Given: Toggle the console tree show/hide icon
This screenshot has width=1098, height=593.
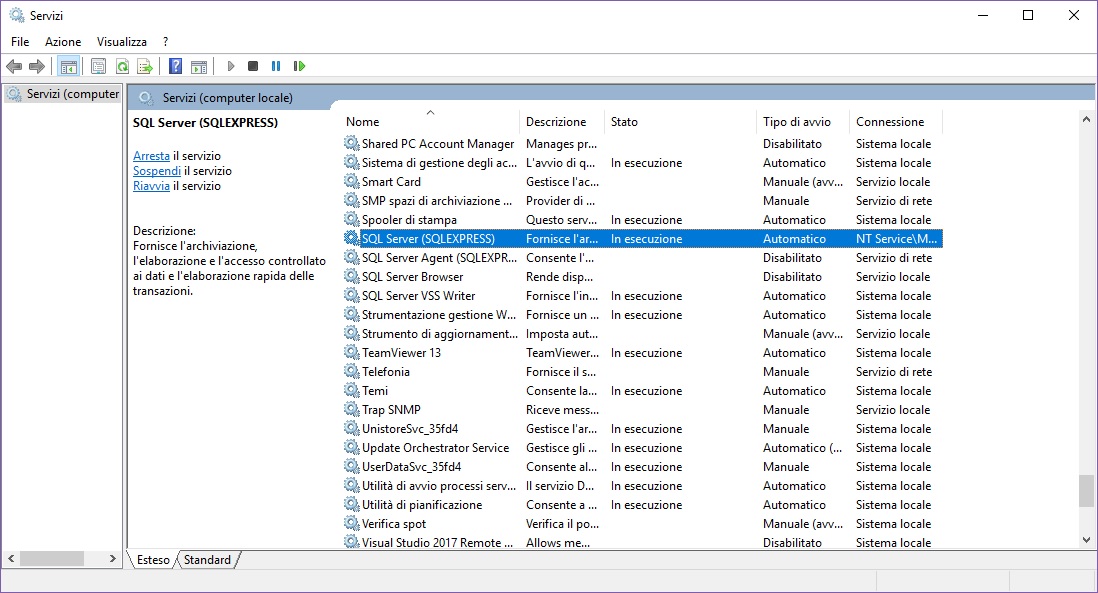Looking at the screenshot, I should tap(69, 67).
